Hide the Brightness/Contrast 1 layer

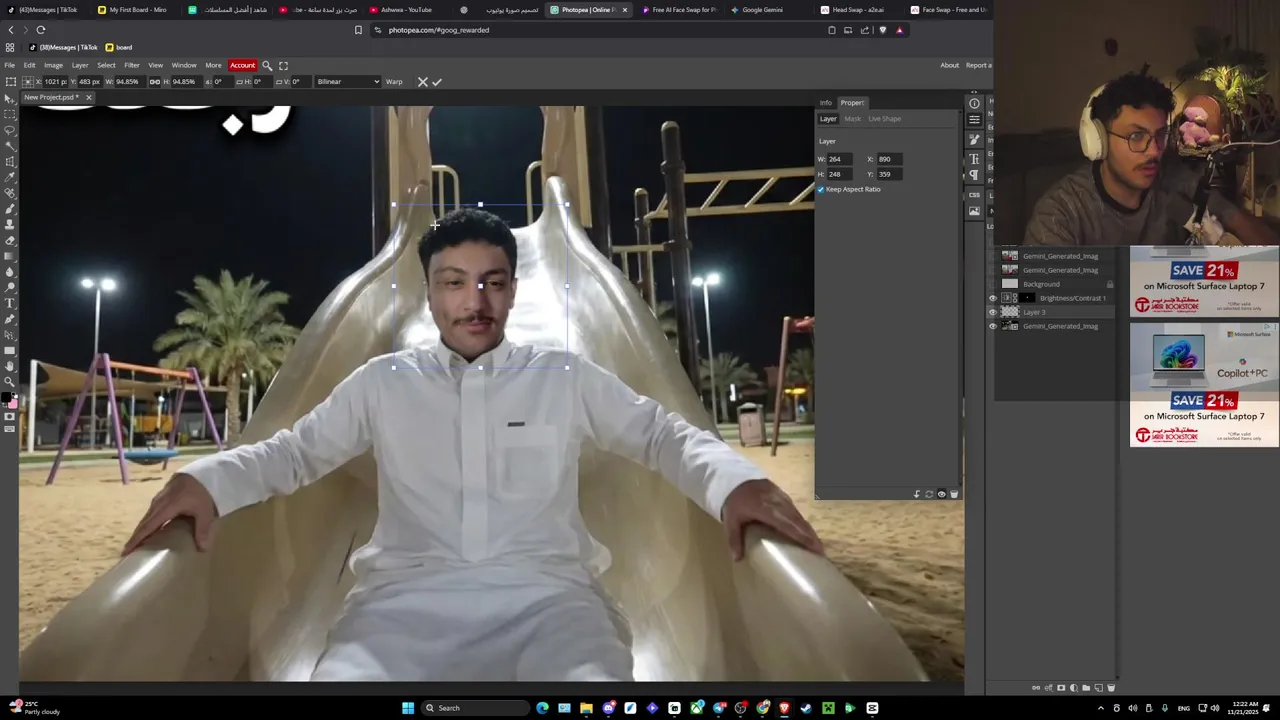point(993,298)
